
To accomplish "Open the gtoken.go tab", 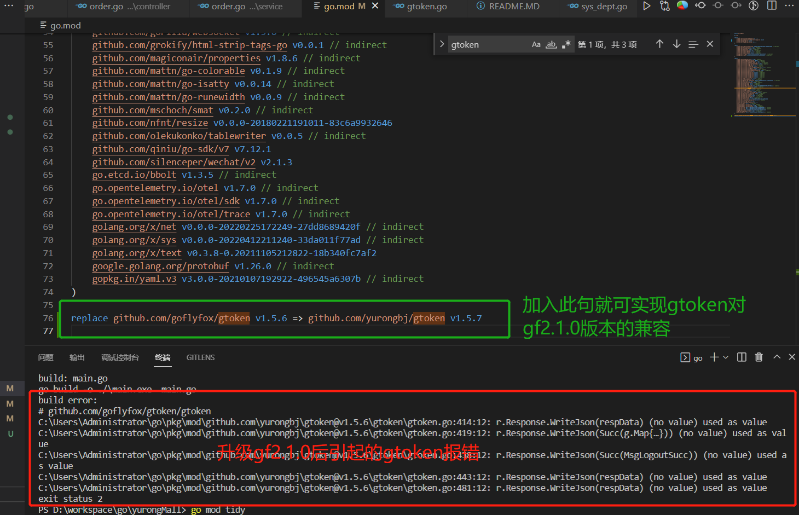I will 421,7.
